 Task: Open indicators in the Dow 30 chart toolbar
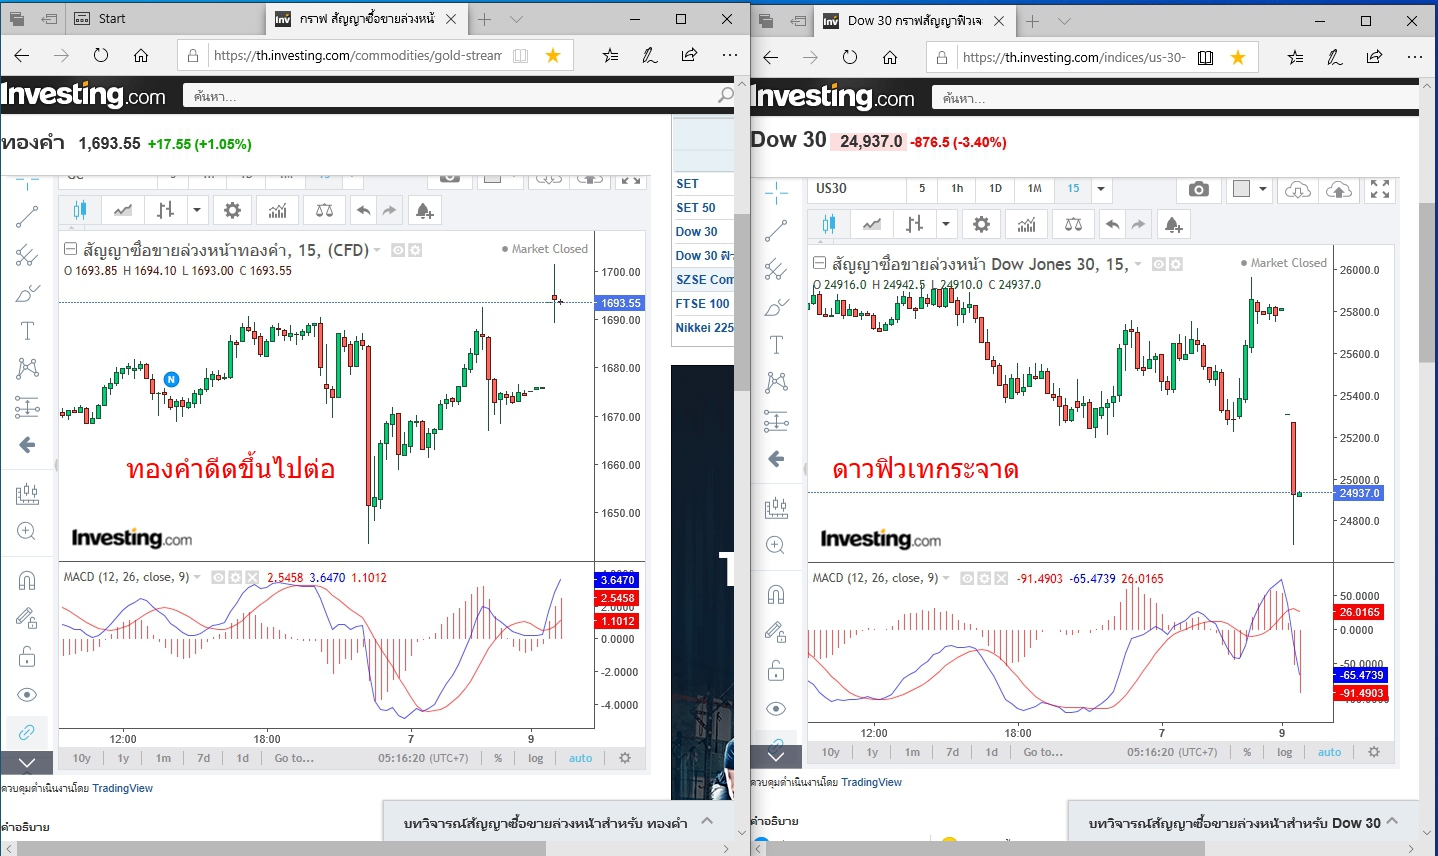pyautogui.click(x=1026, y=224)
